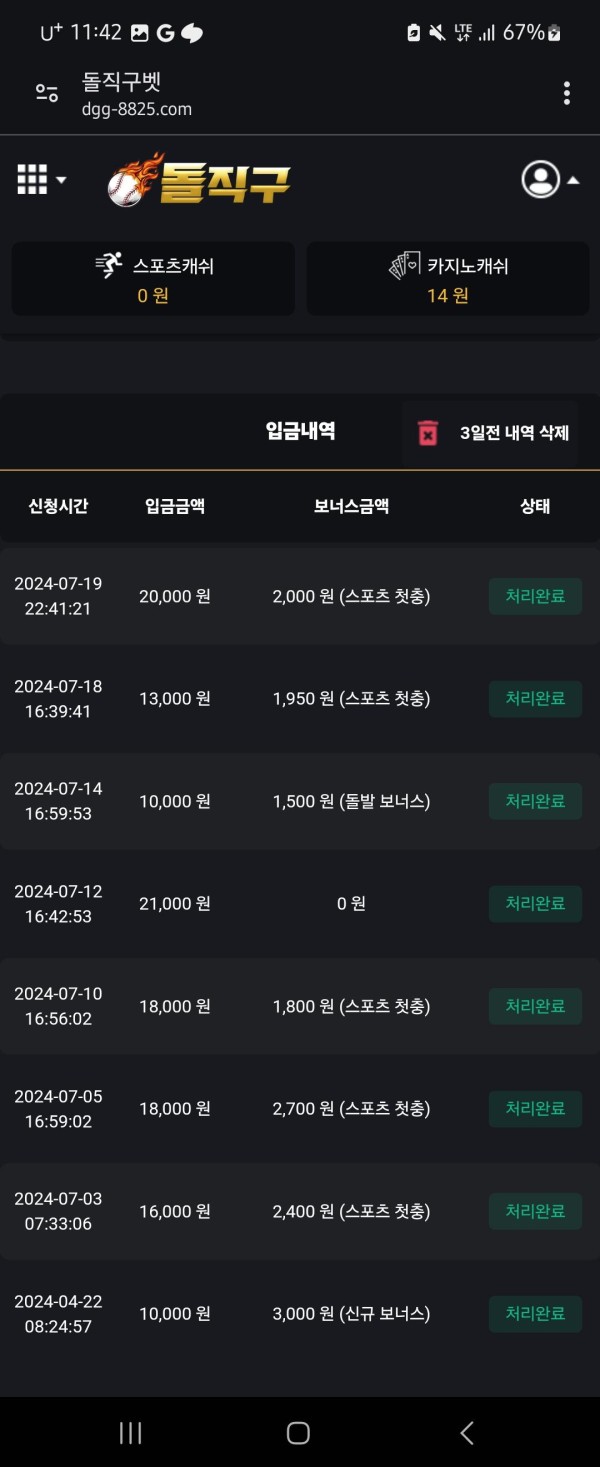Tap the site settings icon near URL

(47, 94)
